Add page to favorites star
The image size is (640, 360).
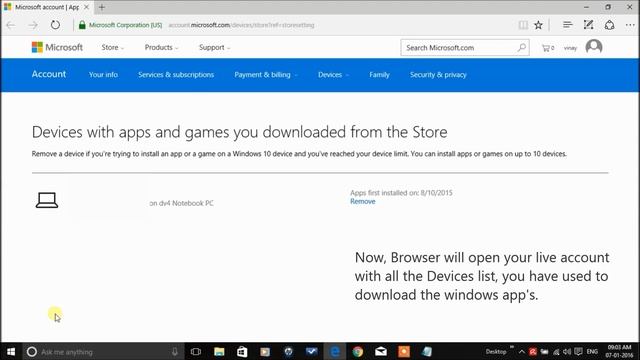tap(538, 25)
